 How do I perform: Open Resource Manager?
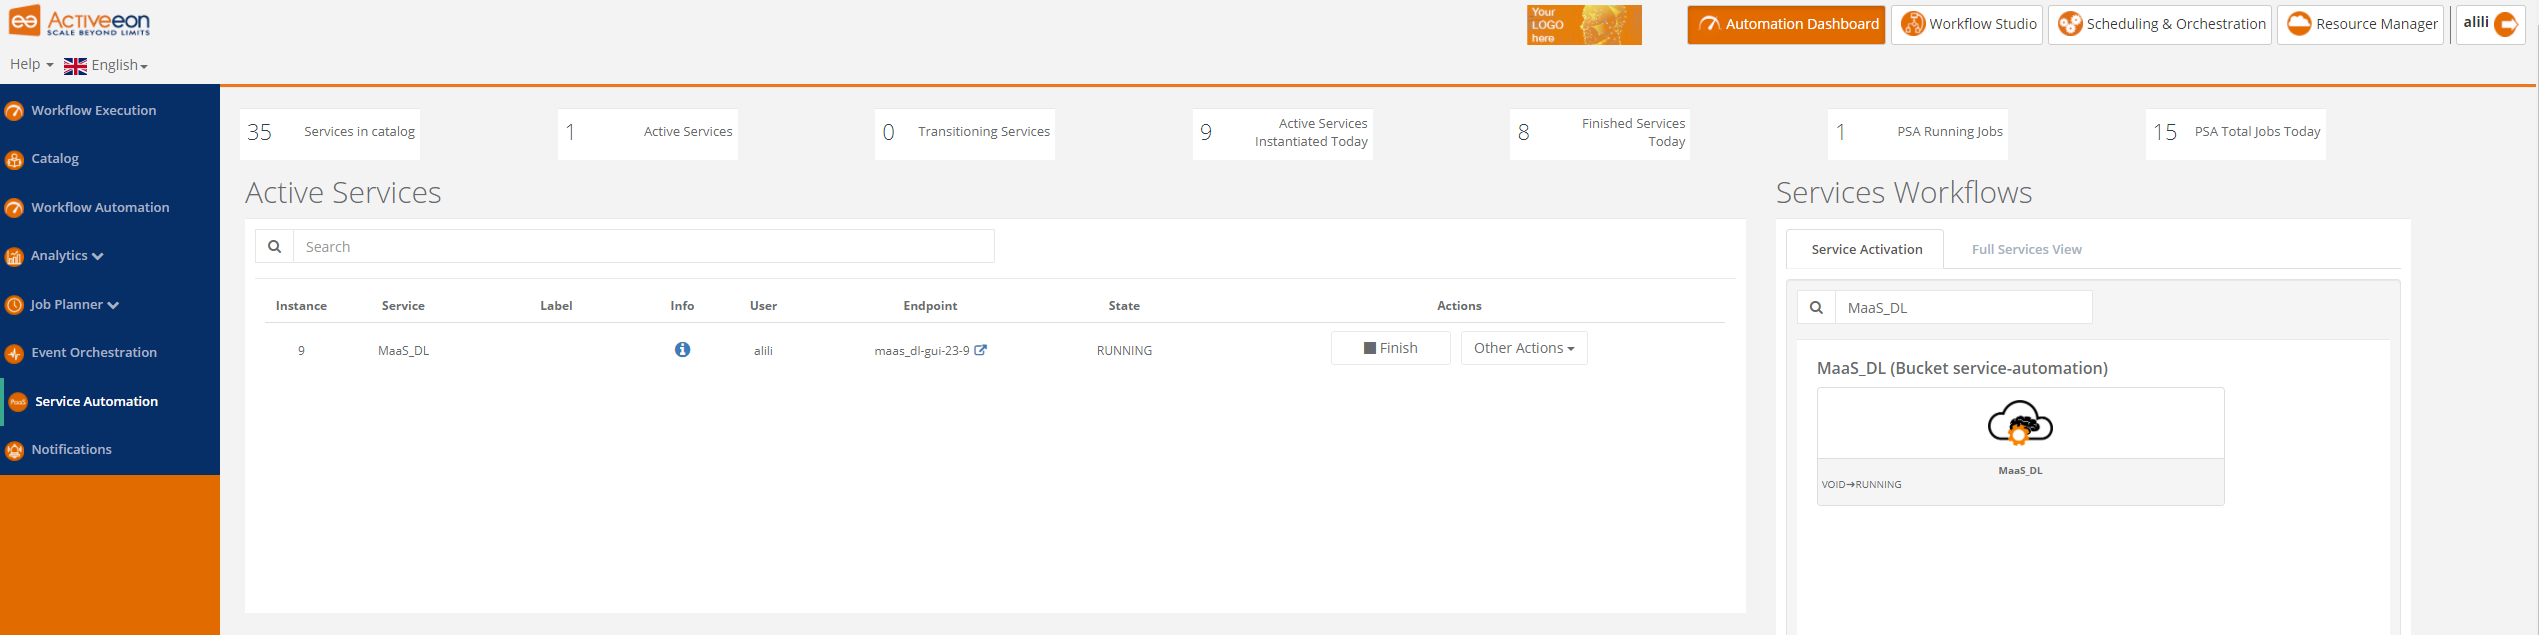coord(2360,24)
